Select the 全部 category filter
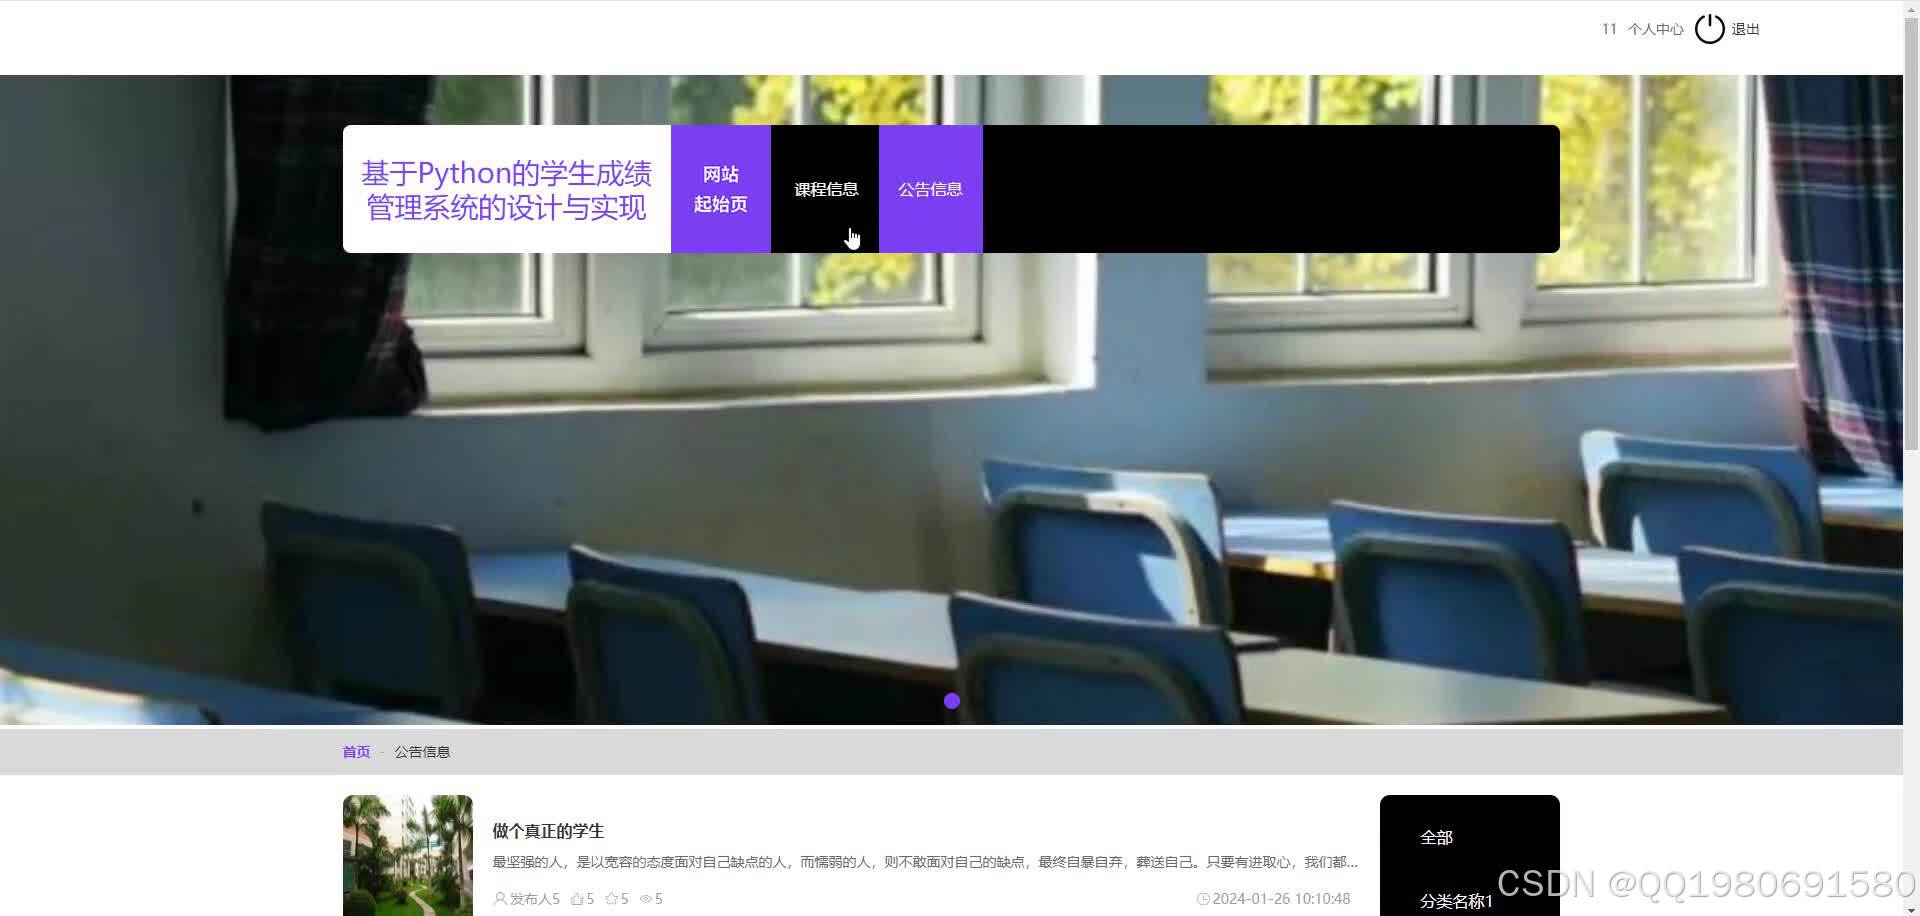The width and height of the screenshot is (1920, 916). pos(1437,838)
